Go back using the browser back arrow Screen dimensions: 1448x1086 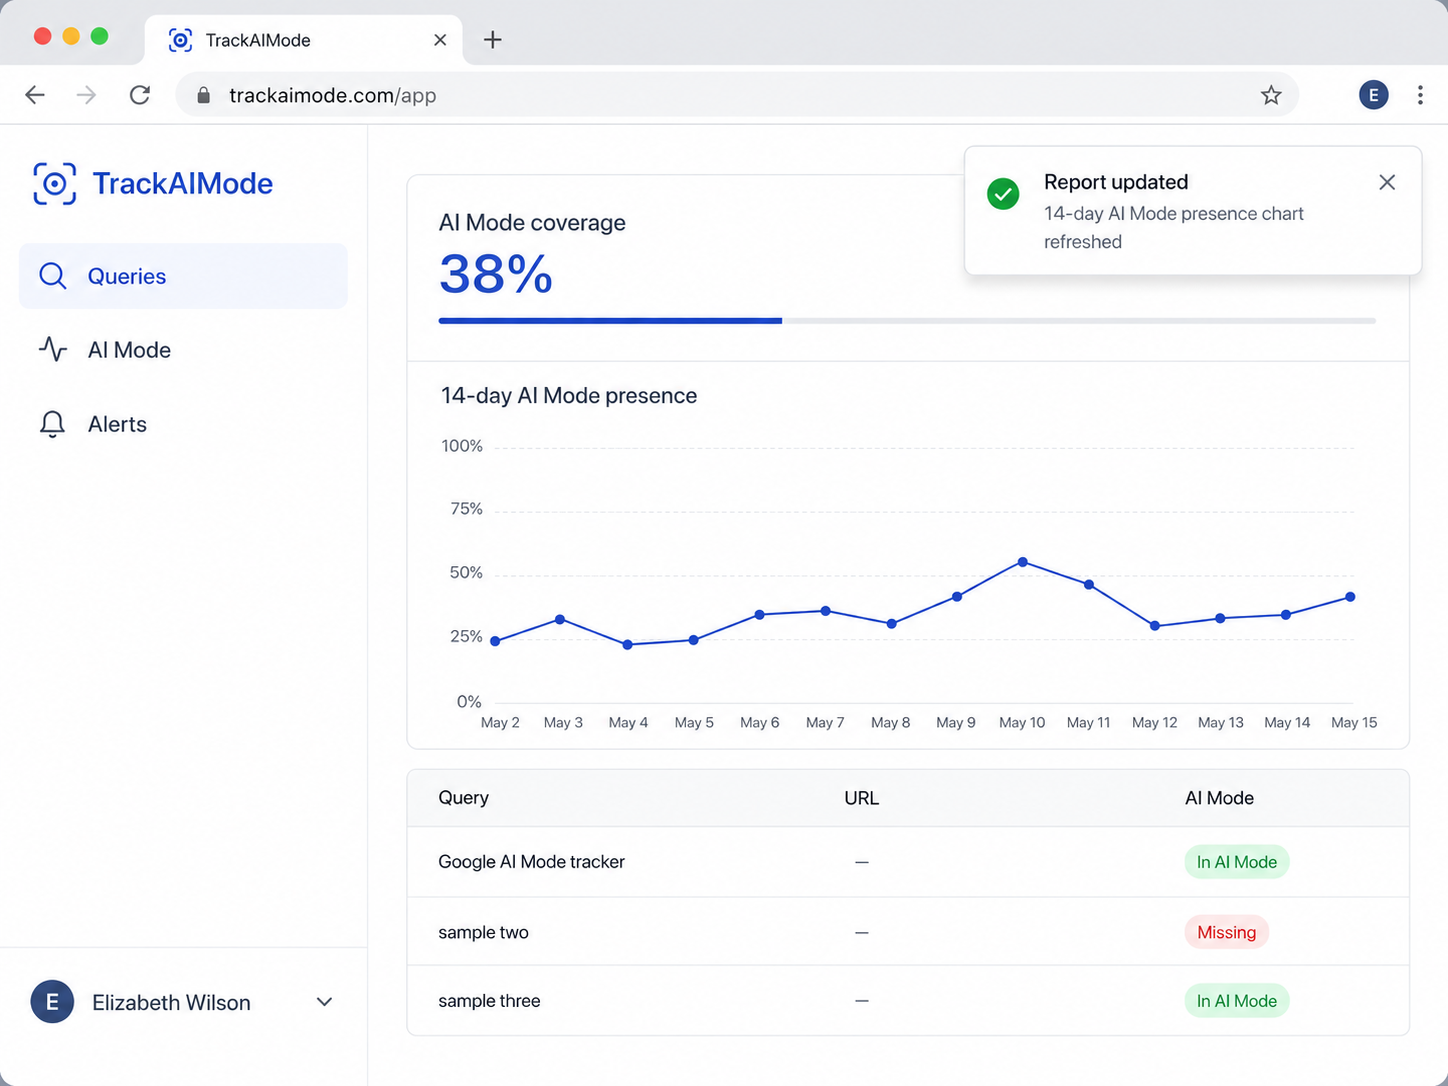coord(35,95)
